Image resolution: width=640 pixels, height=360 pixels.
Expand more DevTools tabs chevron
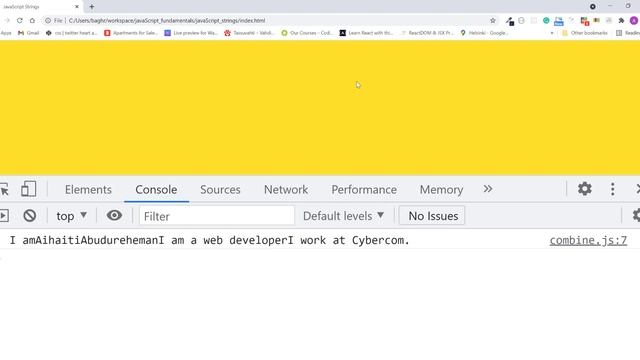(488, 189)
